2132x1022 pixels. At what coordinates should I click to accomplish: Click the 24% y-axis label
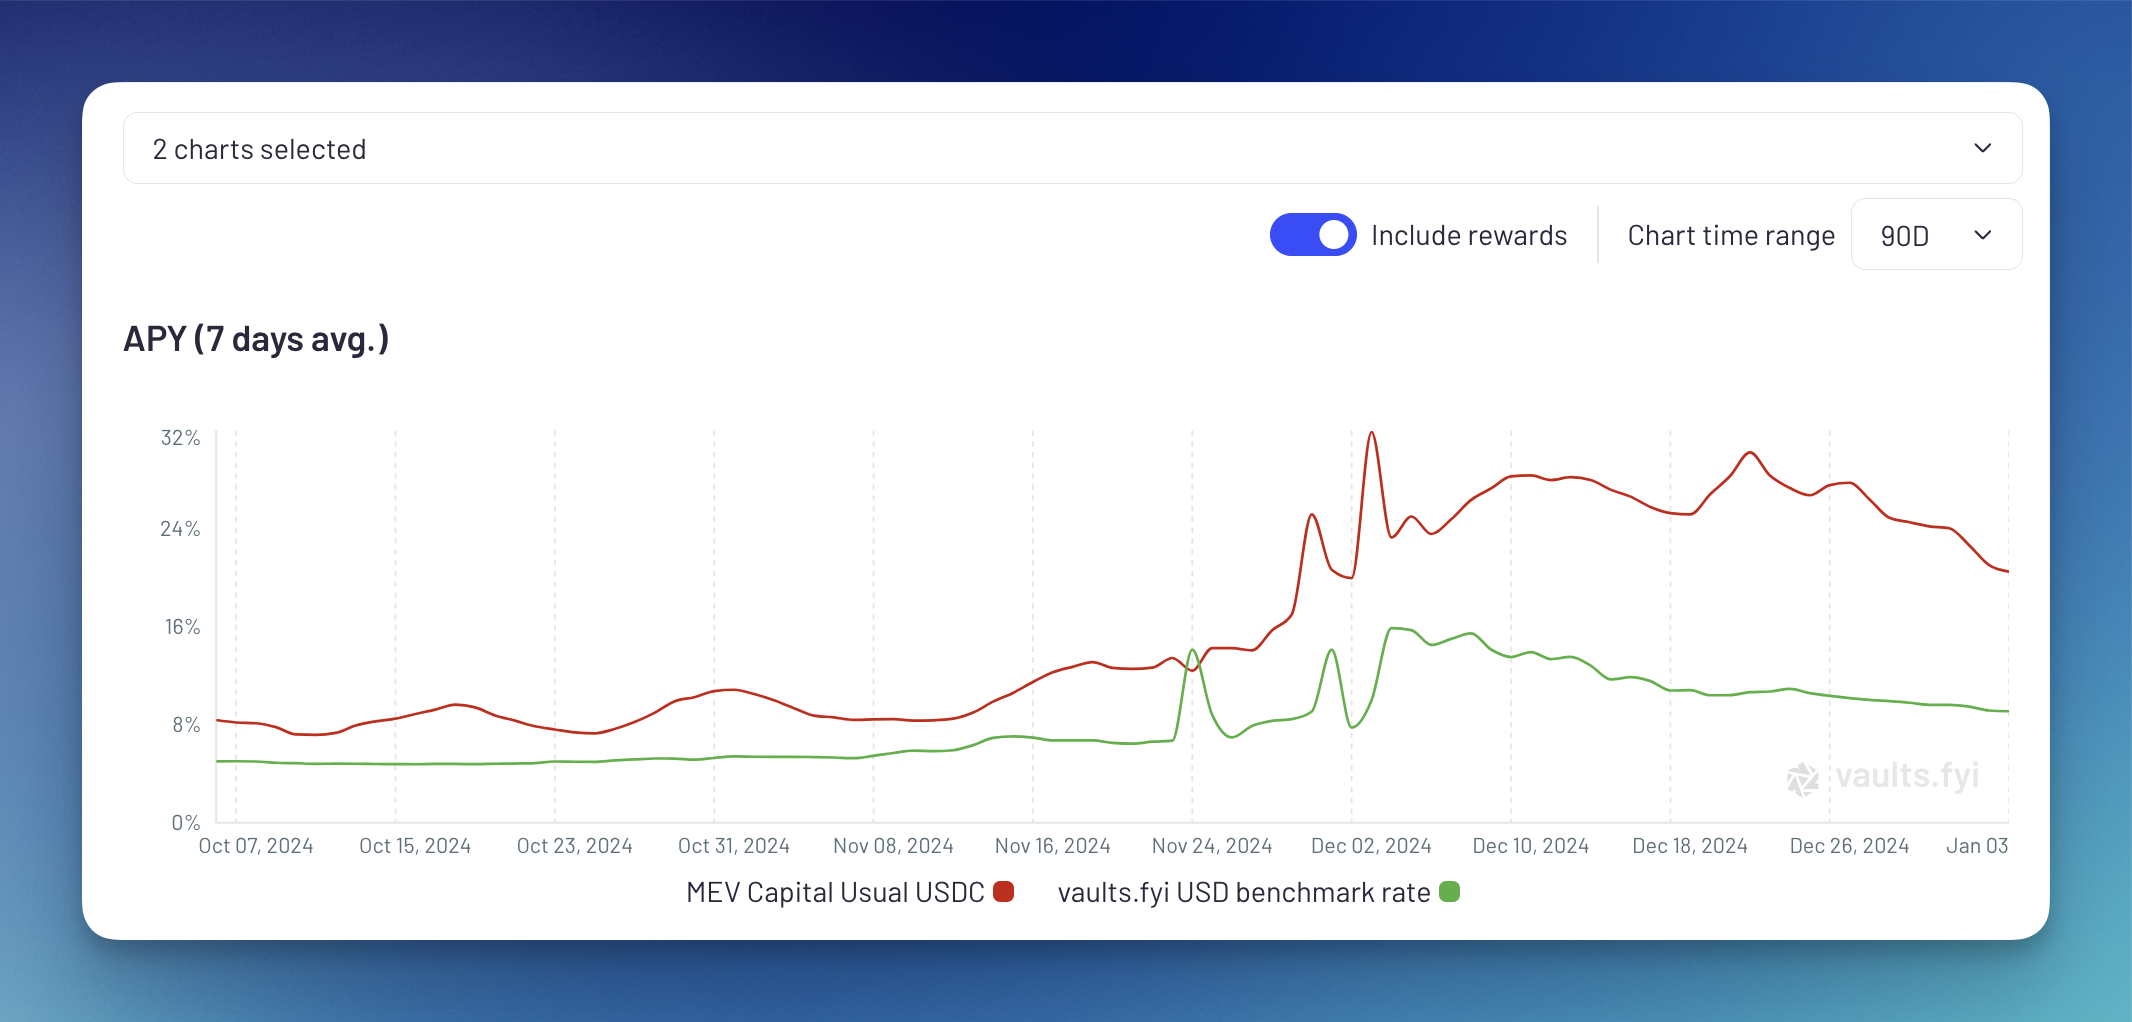181,529
